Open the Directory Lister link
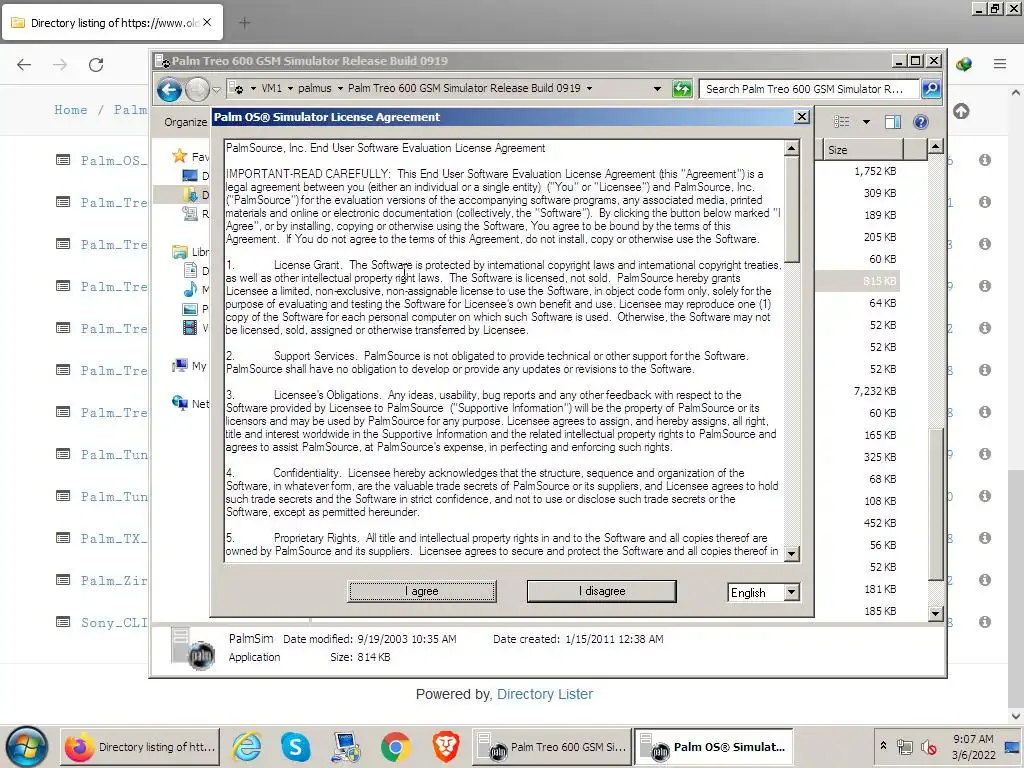1024x768 pixels. pyautogui.click(x=545, y=694)
